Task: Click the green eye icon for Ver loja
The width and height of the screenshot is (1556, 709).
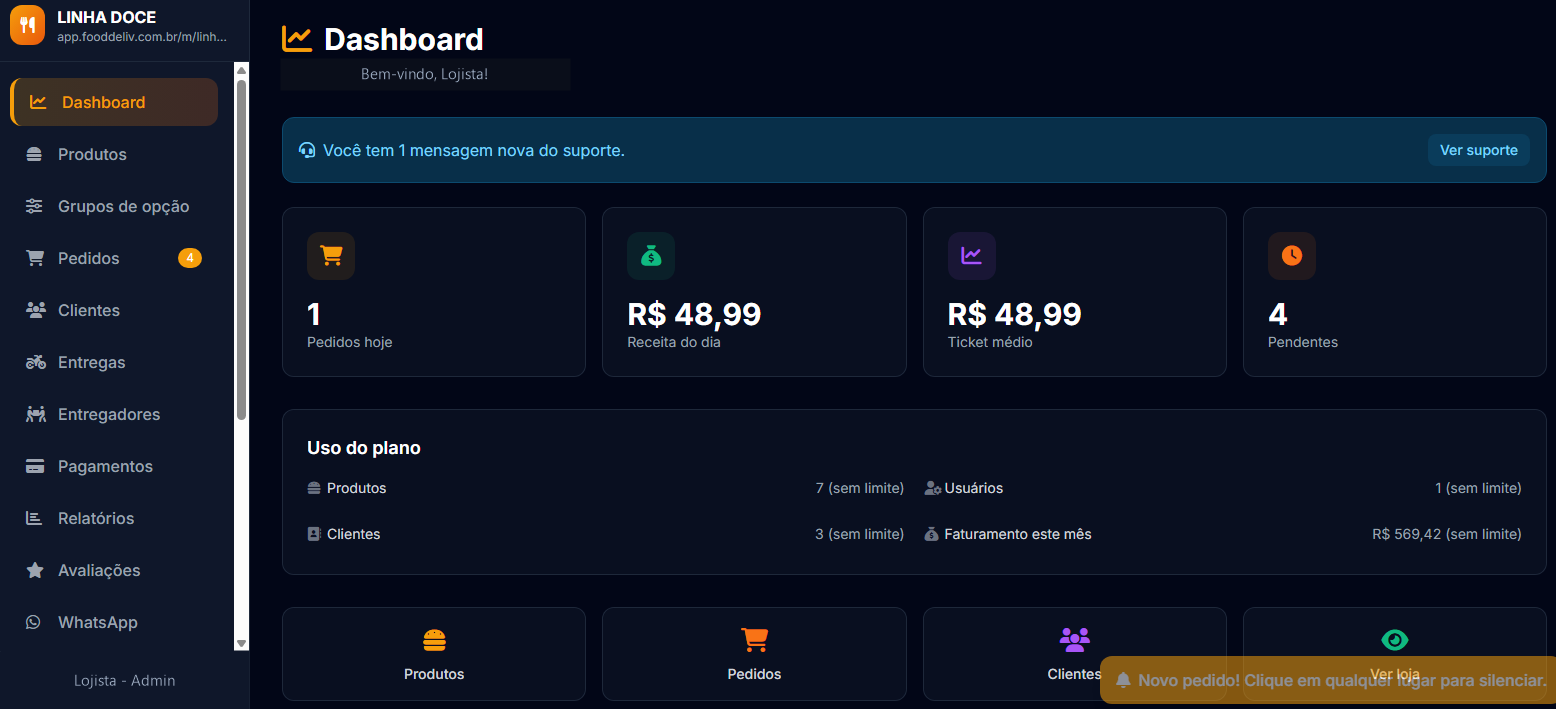Action: point(1394,640)
